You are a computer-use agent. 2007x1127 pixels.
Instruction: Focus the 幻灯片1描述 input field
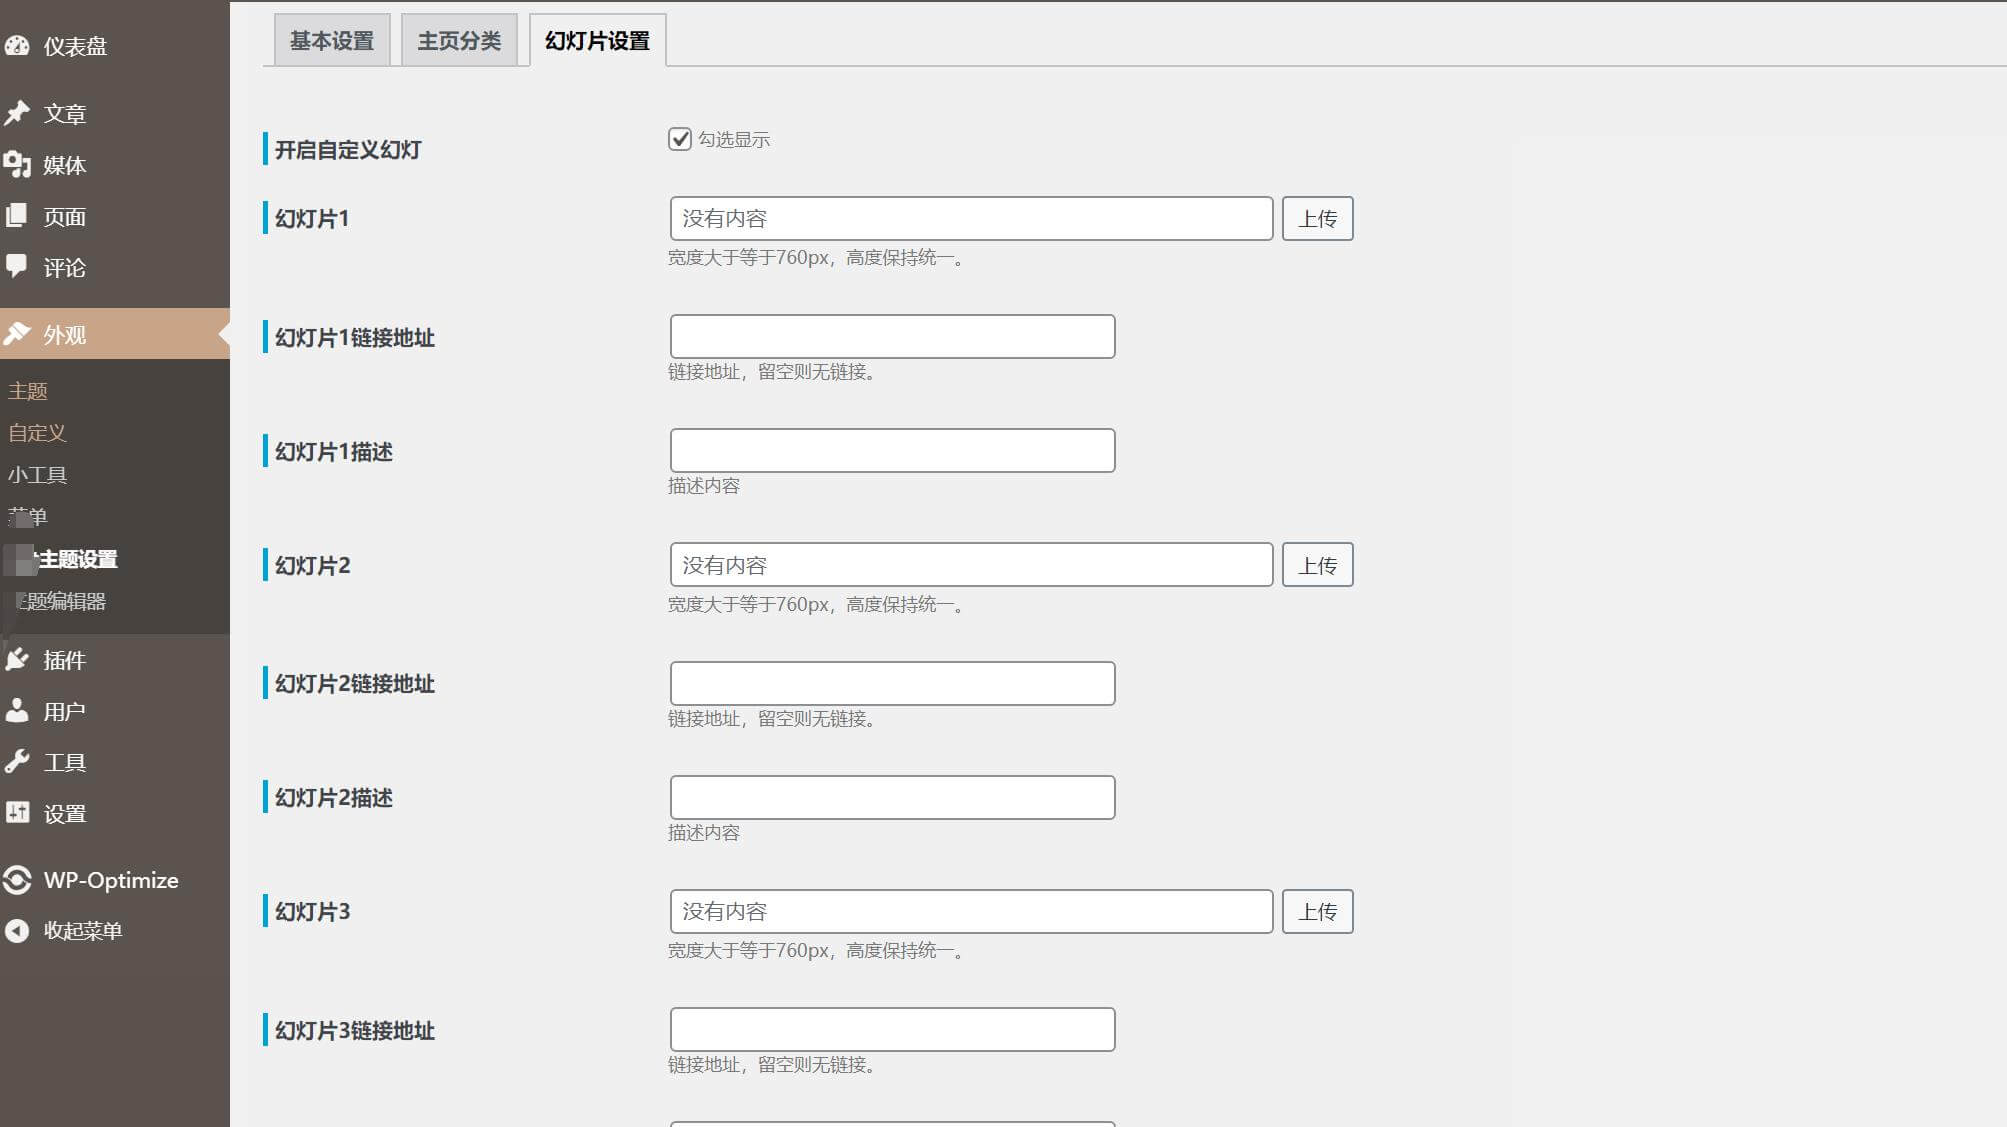(892, 451)
